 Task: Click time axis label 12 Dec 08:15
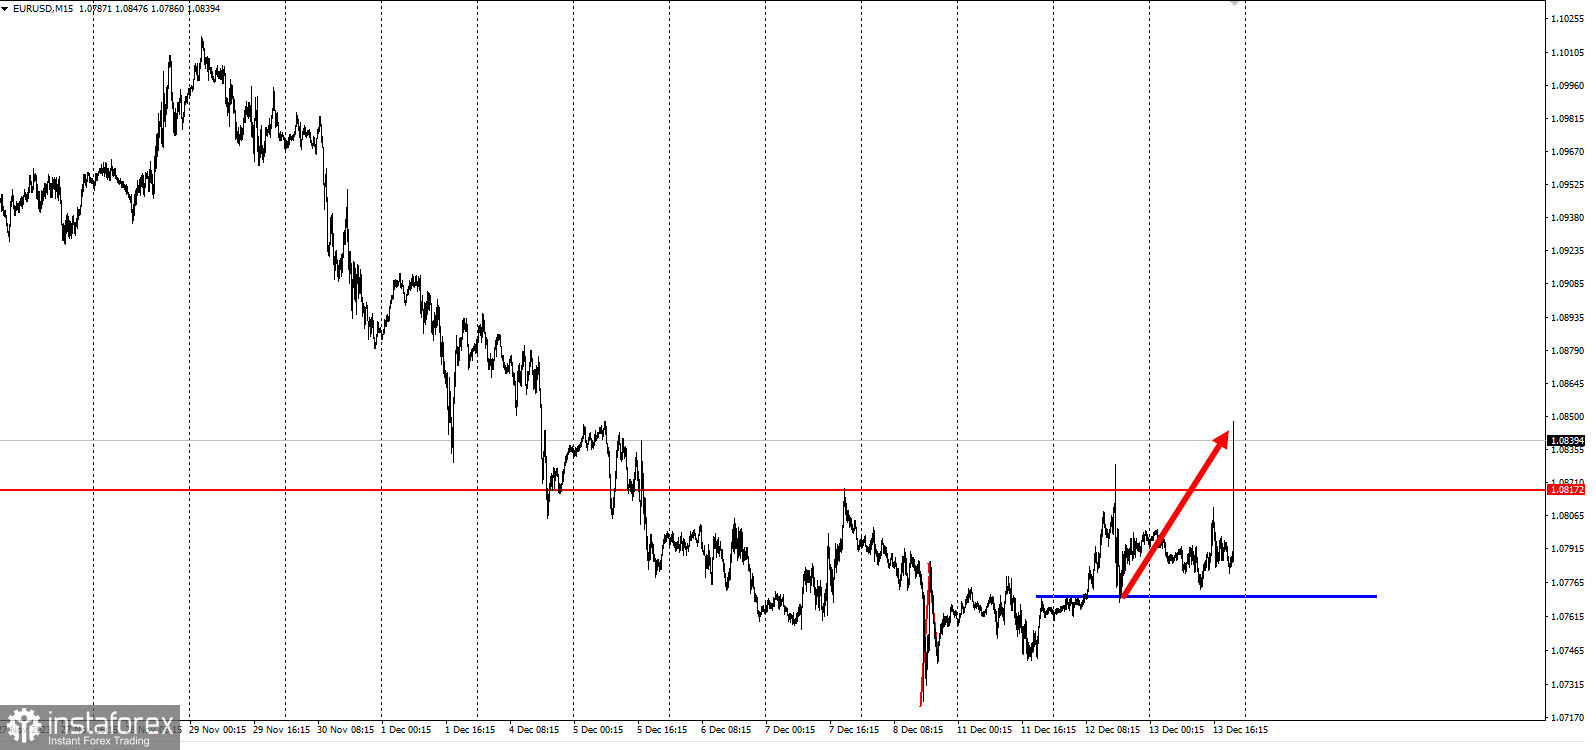click(1112, 730)
